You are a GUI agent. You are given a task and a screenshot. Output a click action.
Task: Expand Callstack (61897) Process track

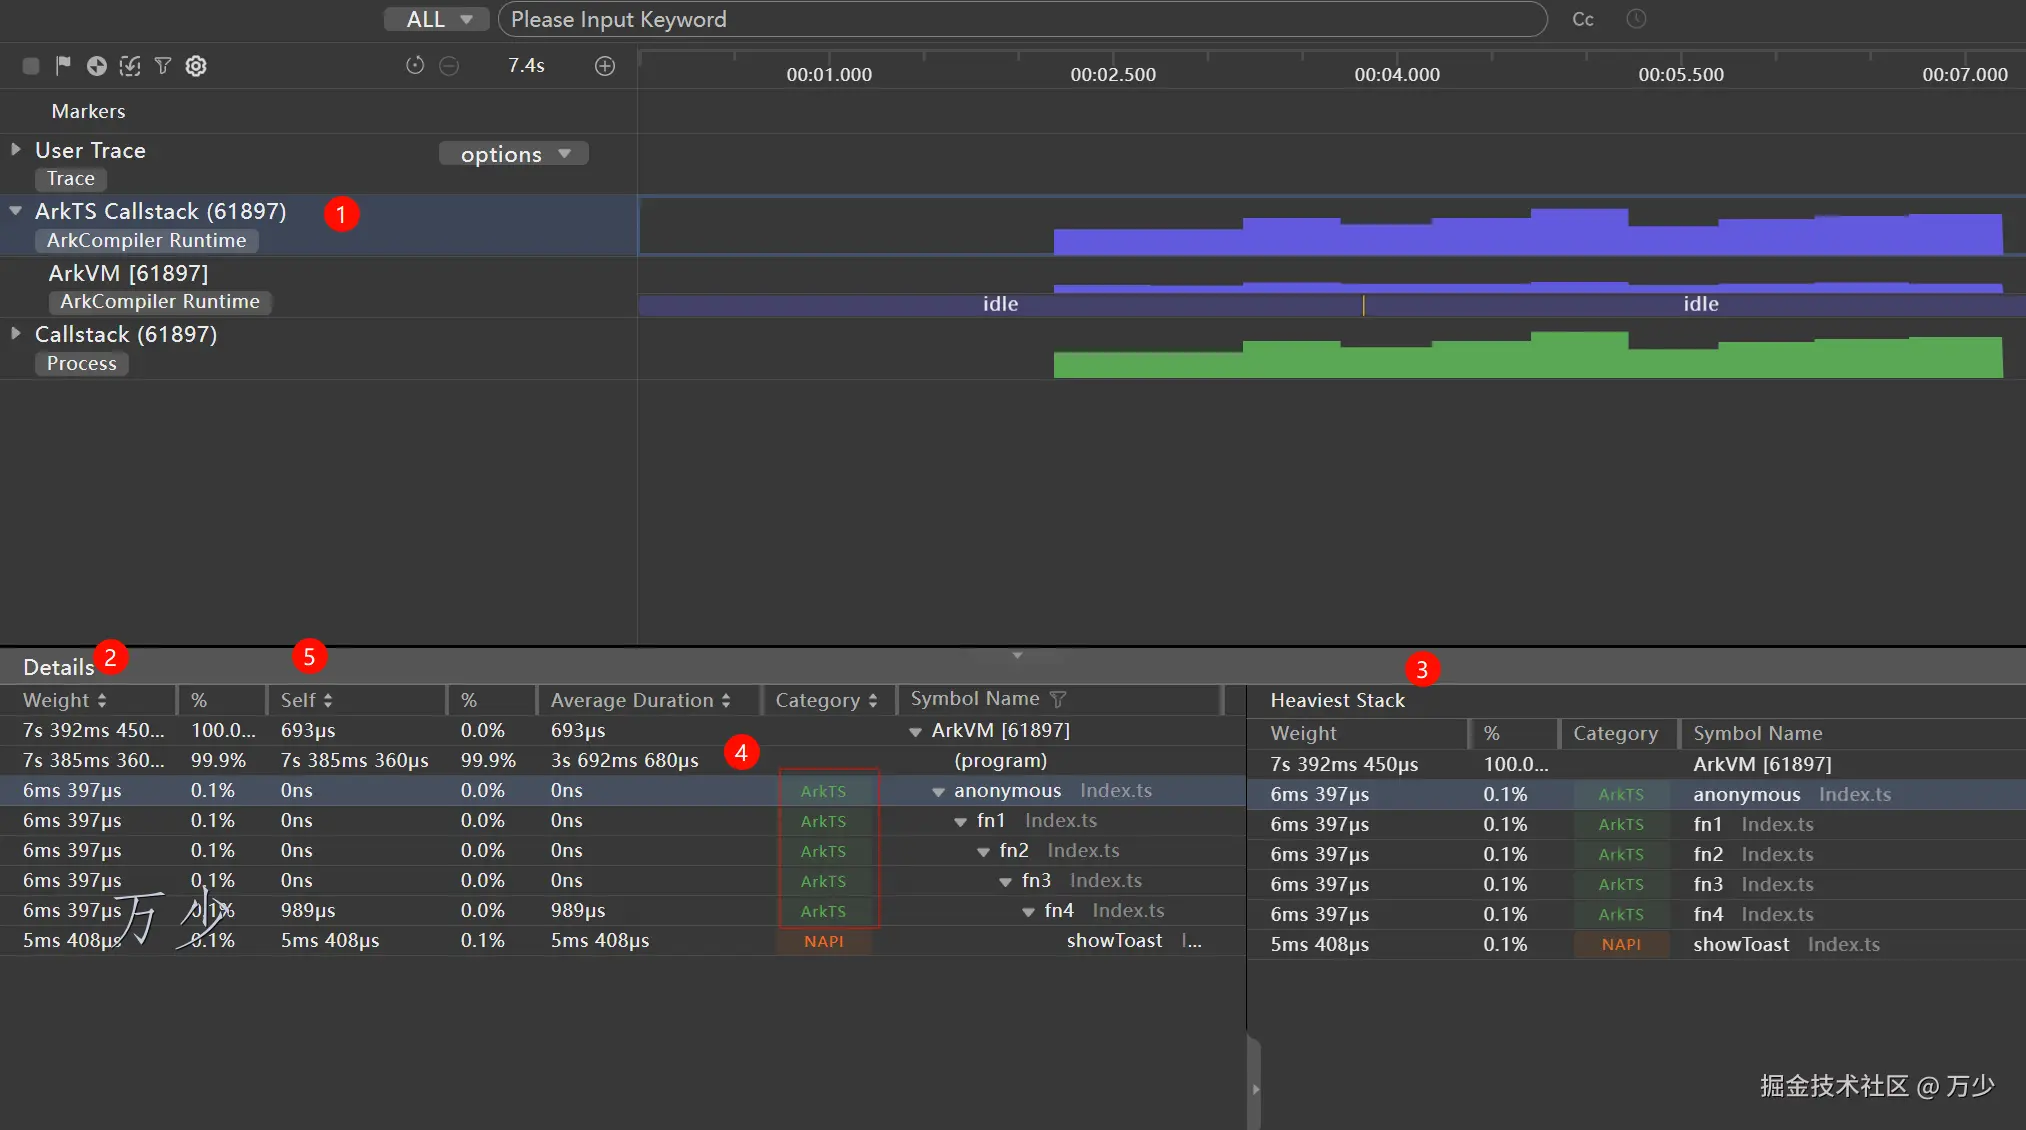point(16,334)
